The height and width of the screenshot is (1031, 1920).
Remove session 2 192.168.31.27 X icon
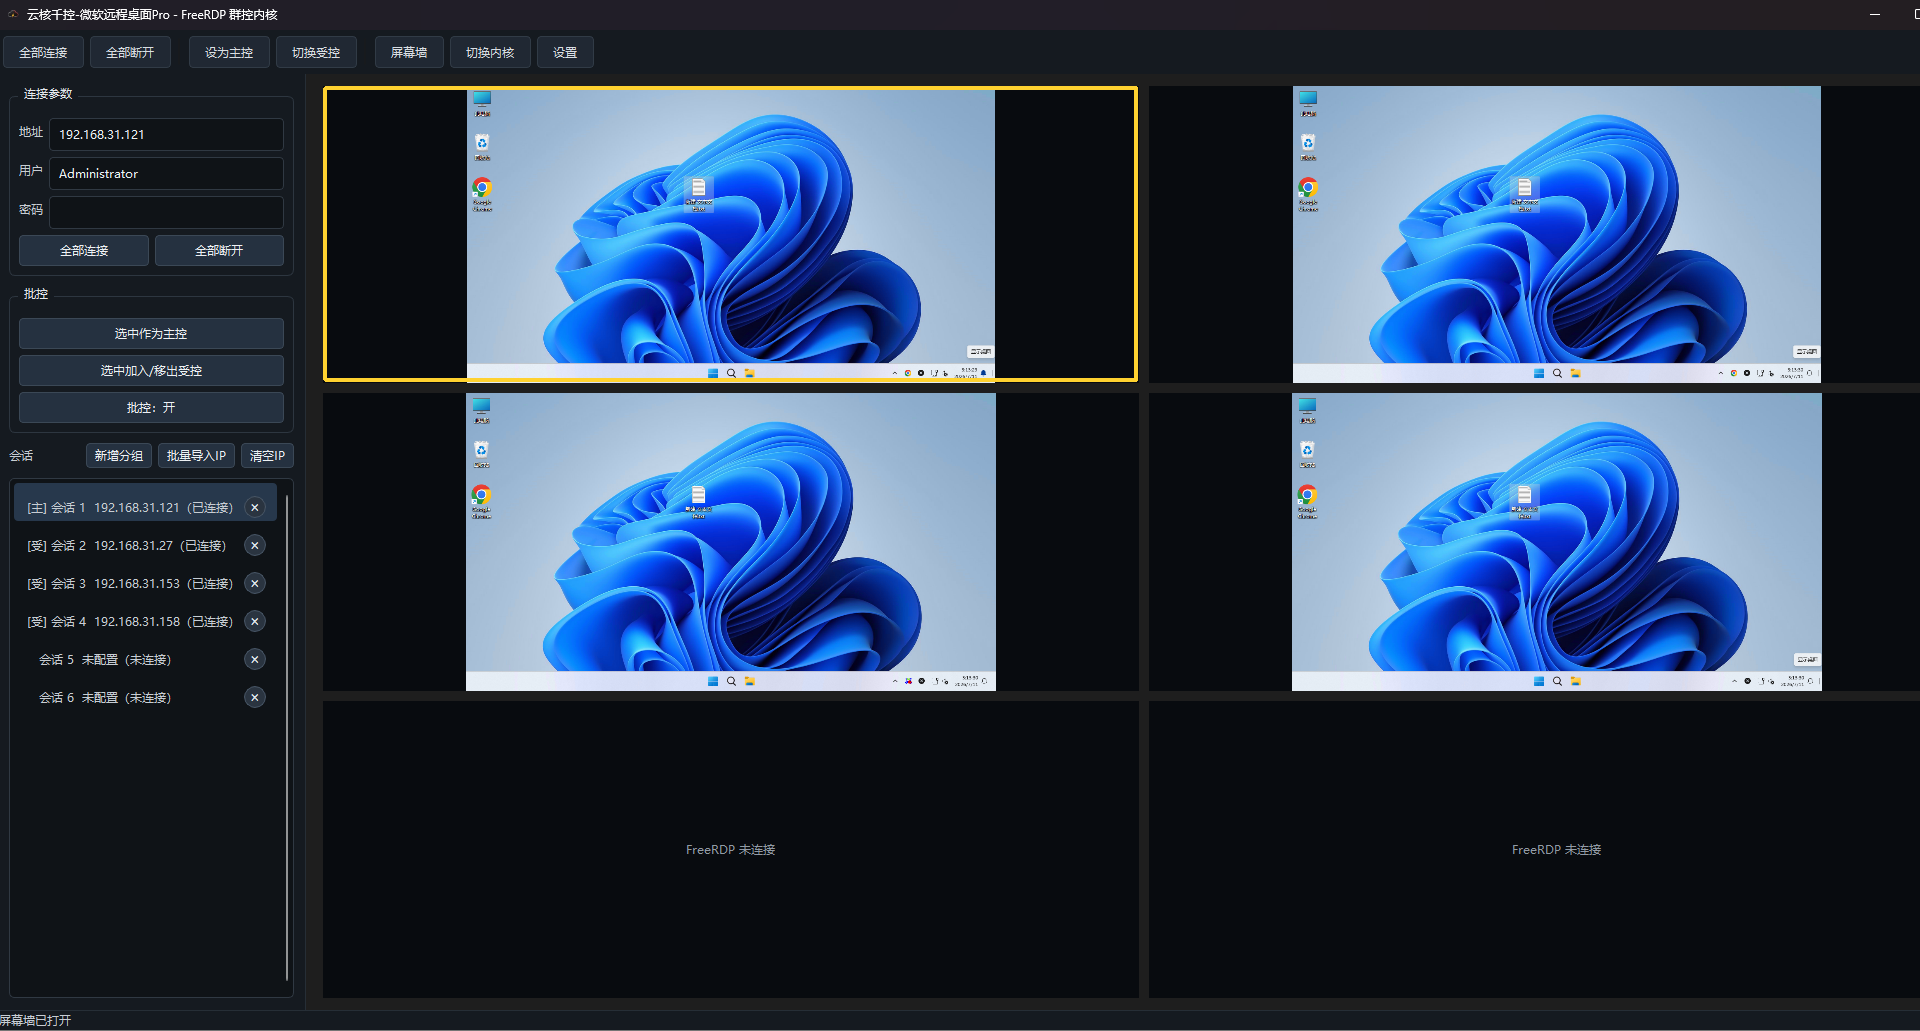(x=255, y=546)
